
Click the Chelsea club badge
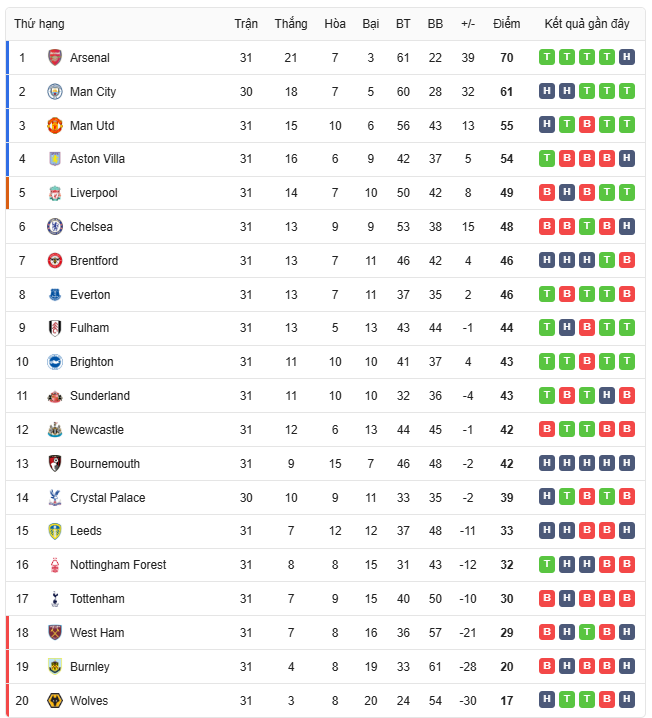[x=55, y=227]
